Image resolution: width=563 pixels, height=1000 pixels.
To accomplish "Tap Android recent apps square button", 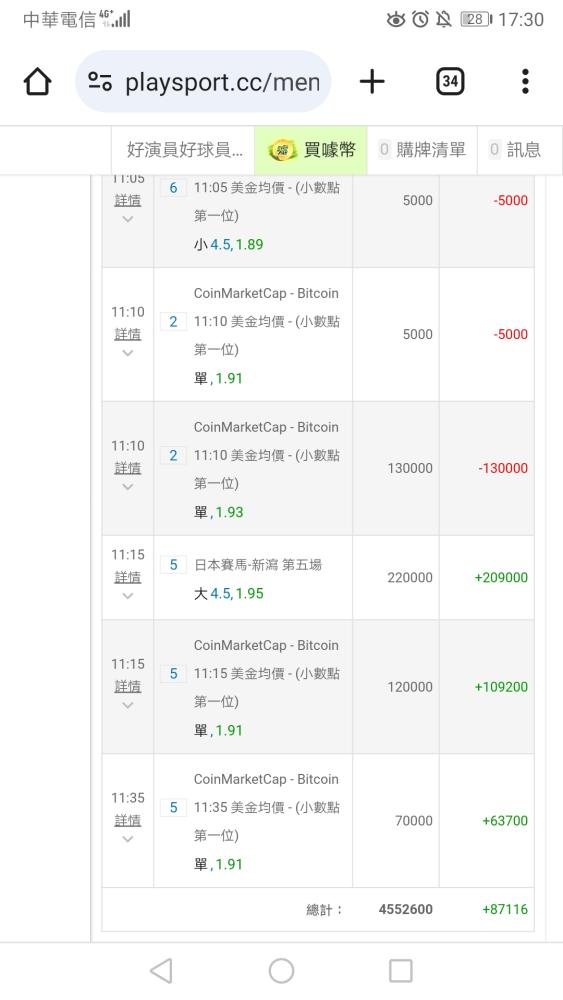I will click(400, 971).
